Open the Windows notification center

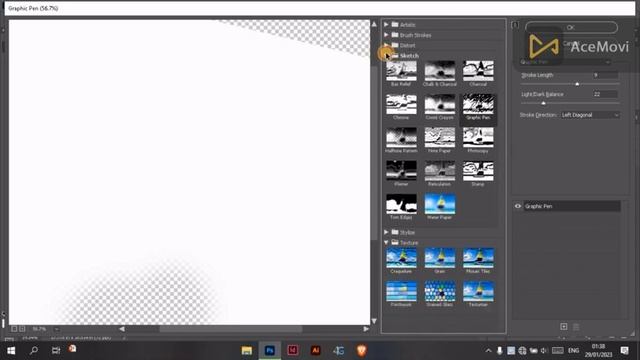(624, 351)
